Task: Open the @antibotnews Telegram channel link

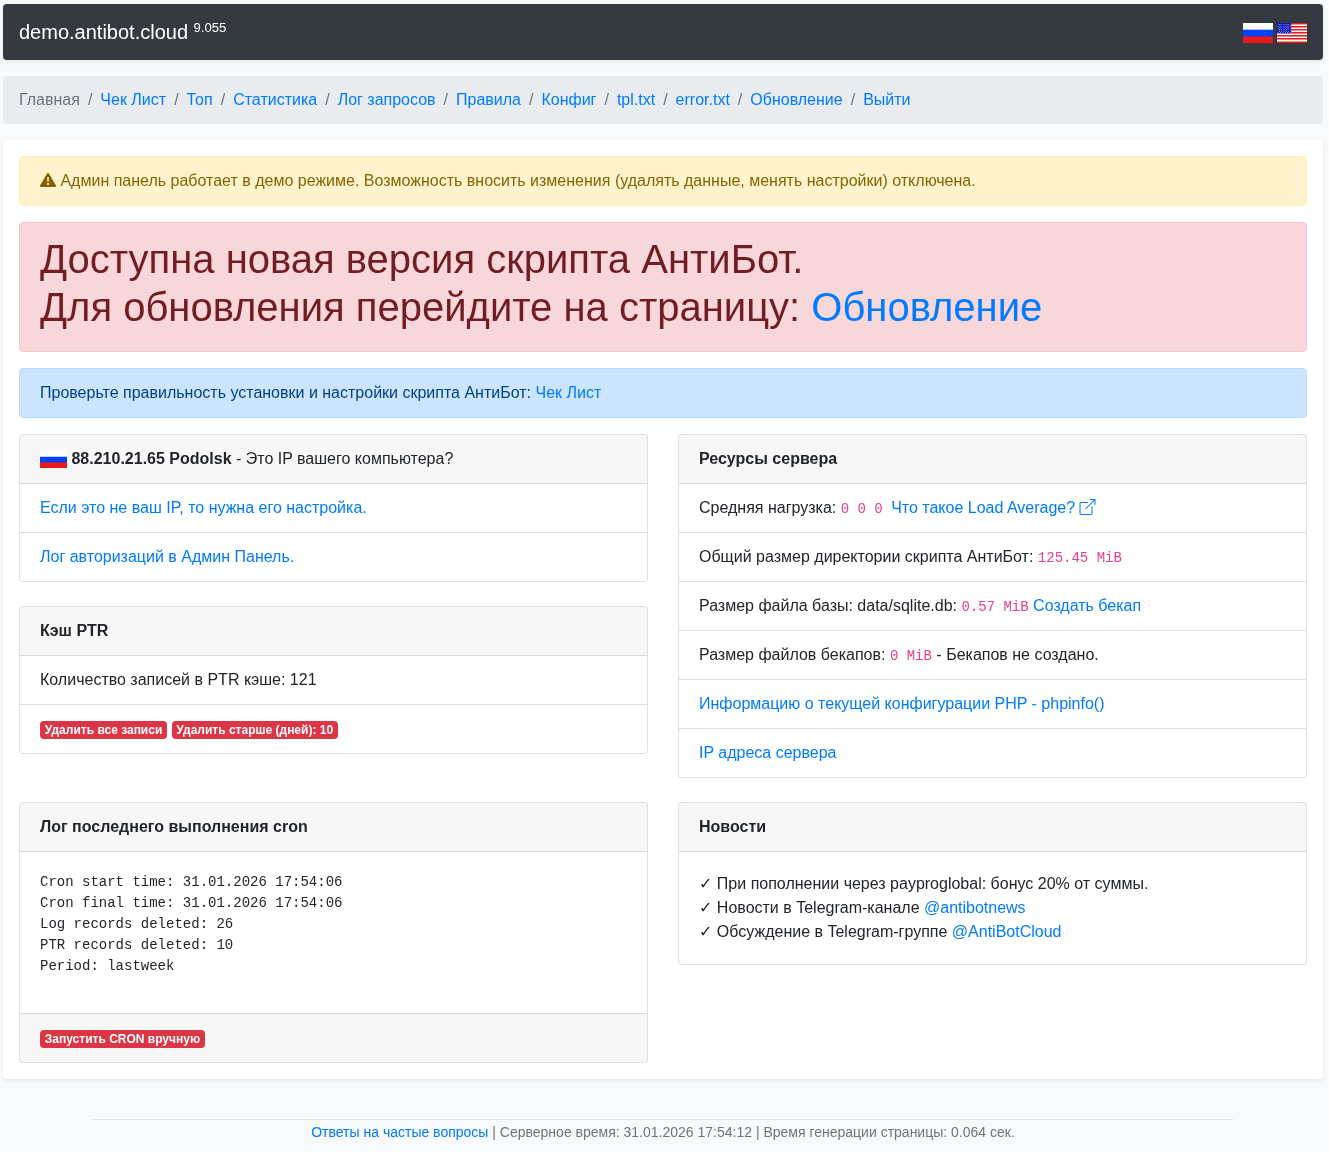Action: (974, 908)
